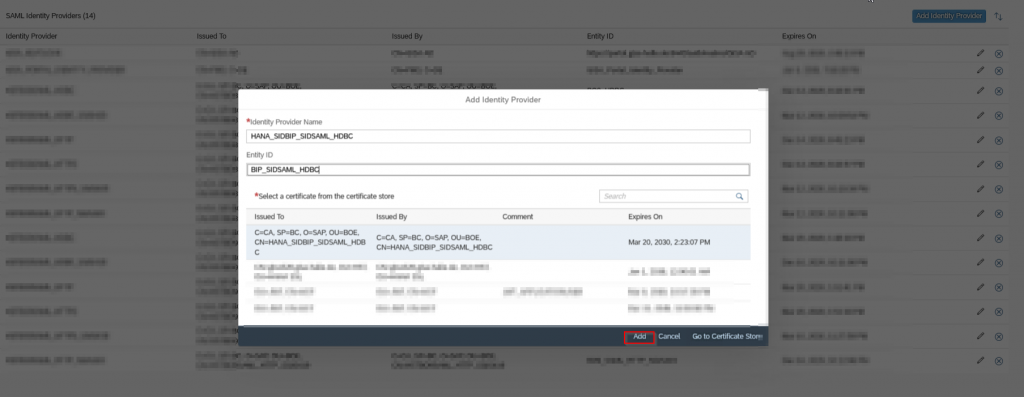
Task: Click the SAML Identity Providers (14) title
Action: pyautogui.click(x=50, y=15)
